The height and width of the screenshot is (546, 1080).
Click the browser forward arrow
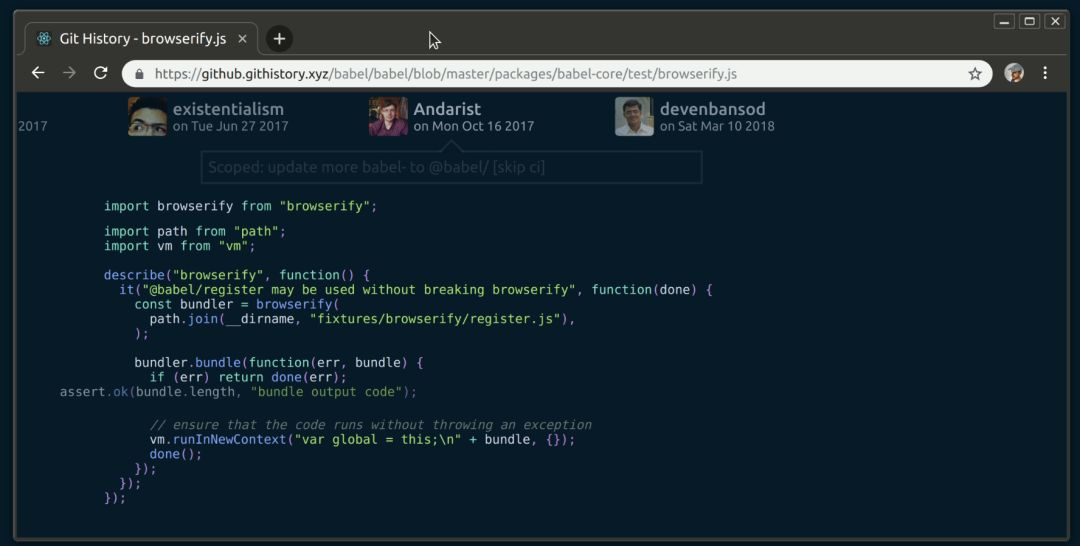point(69,73)
